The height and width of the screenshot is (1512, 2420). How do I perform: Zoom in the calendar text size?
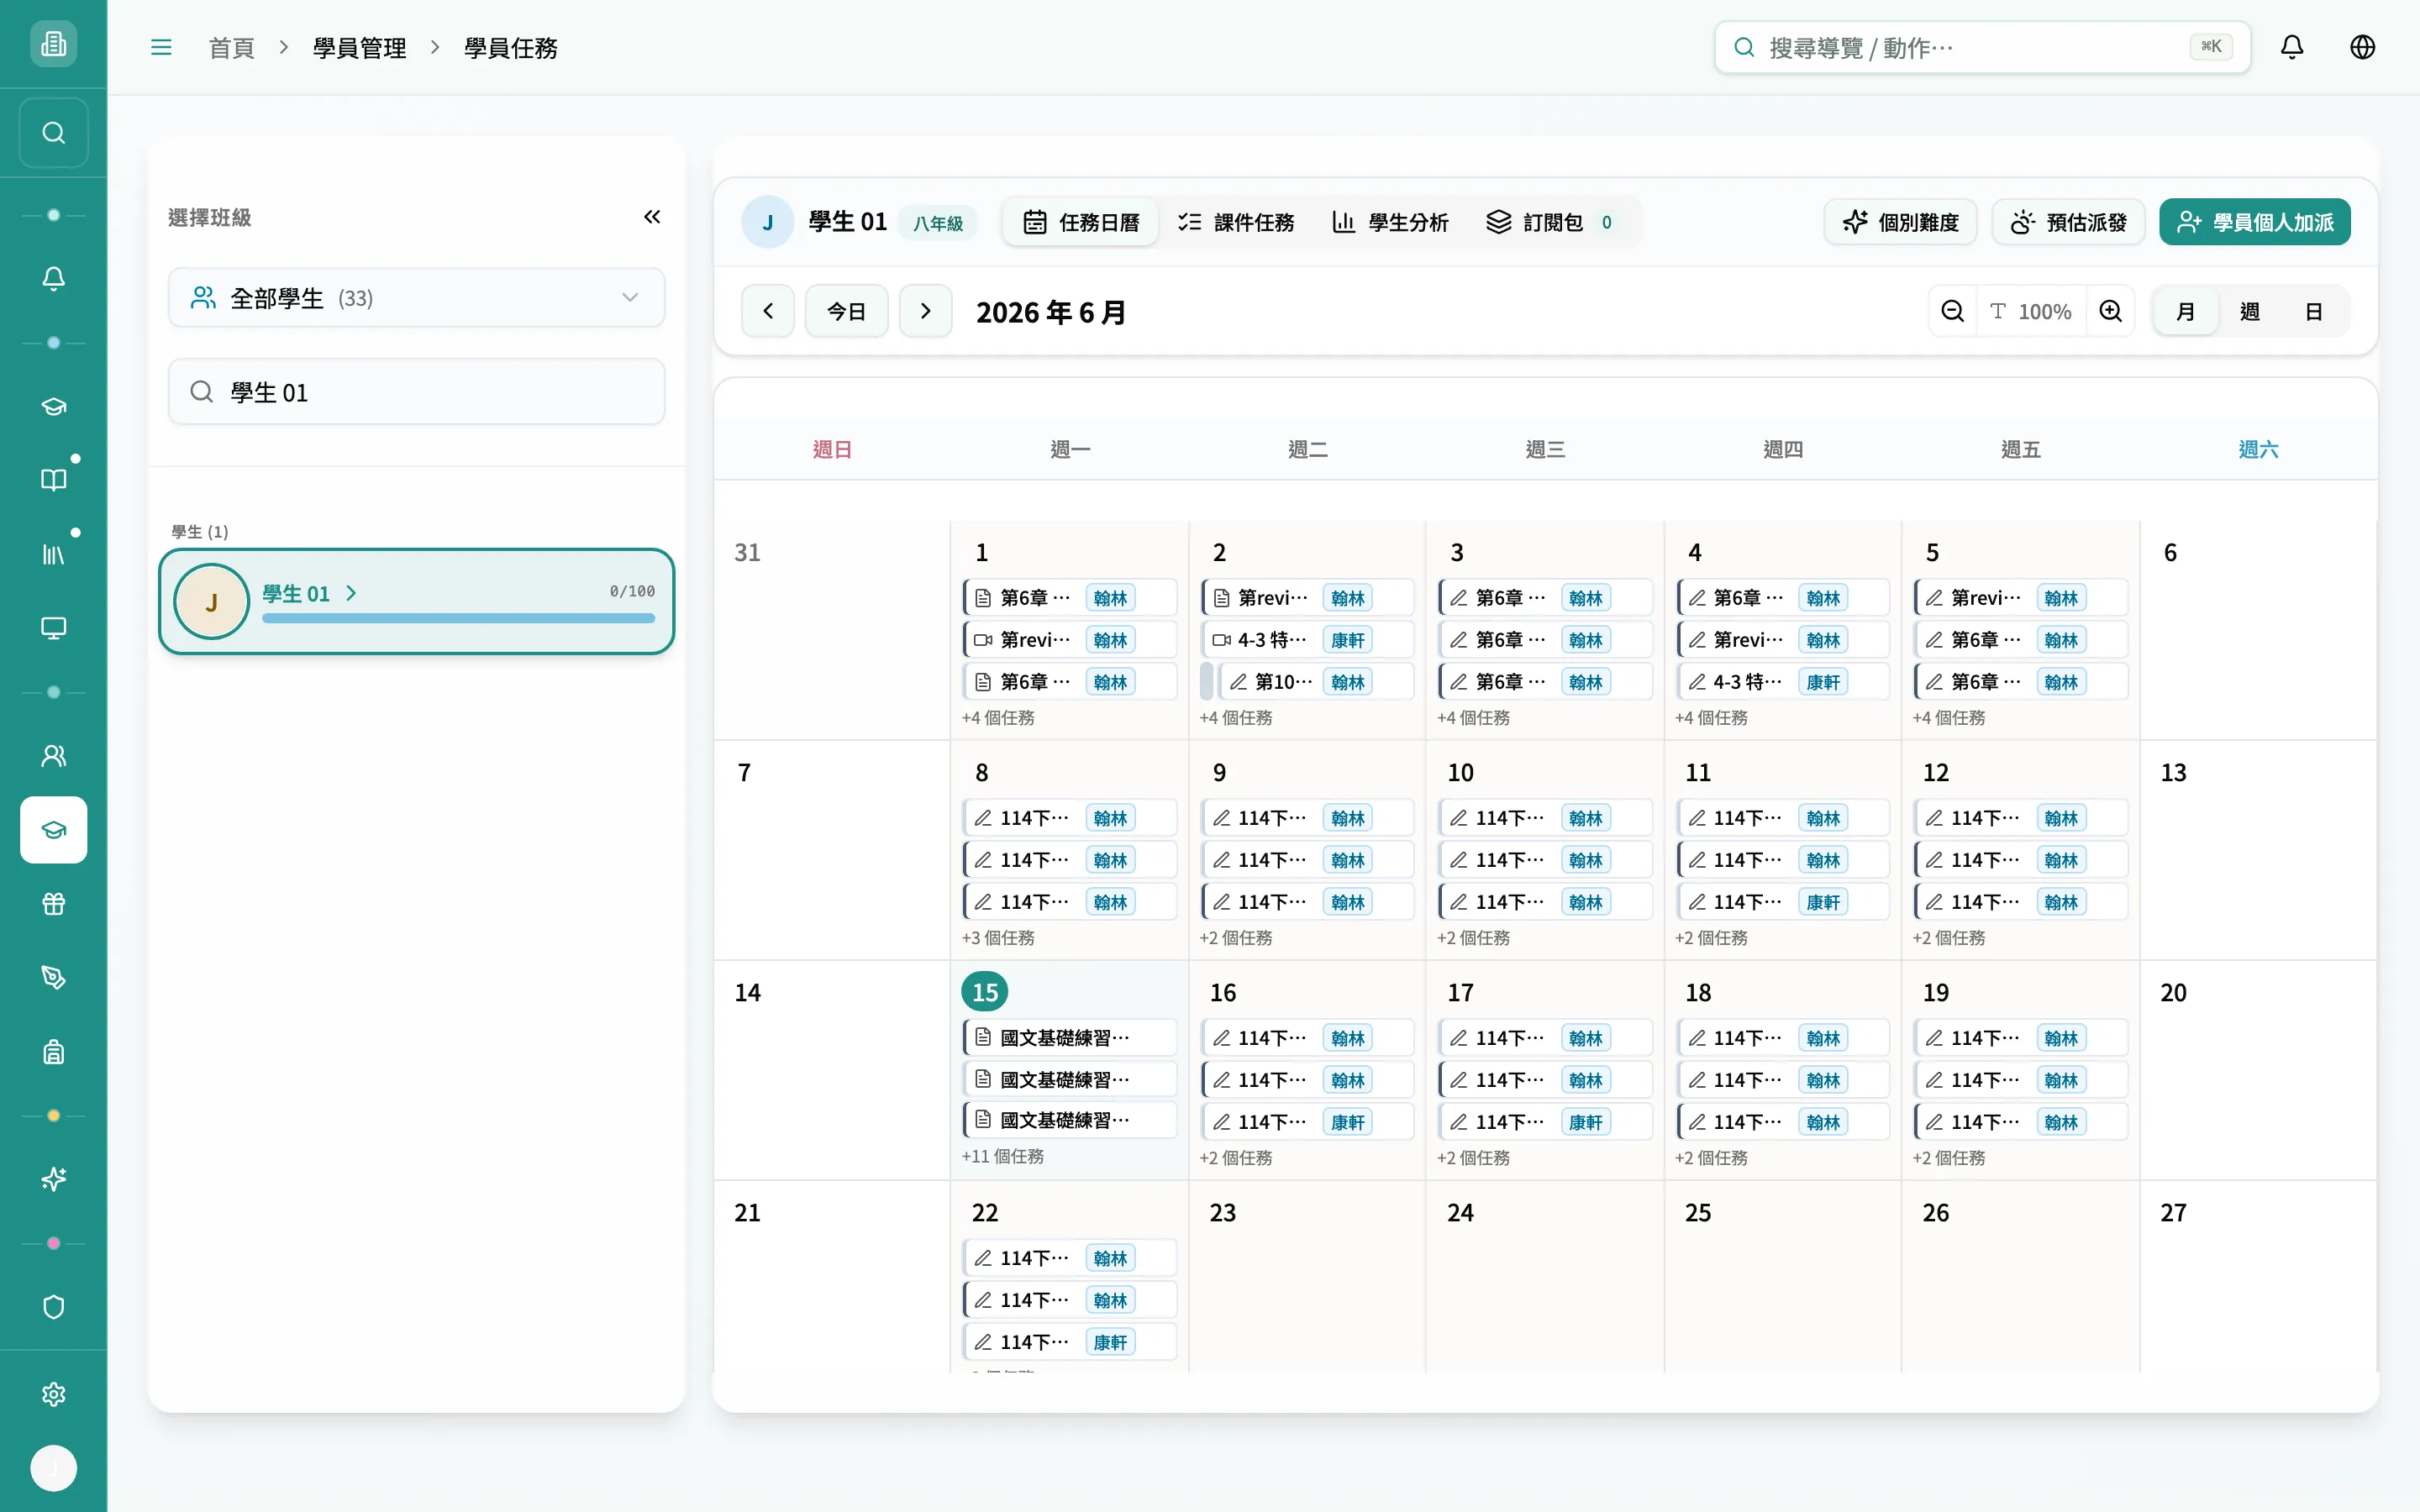pyautogui.click(x=2111, y=311)
